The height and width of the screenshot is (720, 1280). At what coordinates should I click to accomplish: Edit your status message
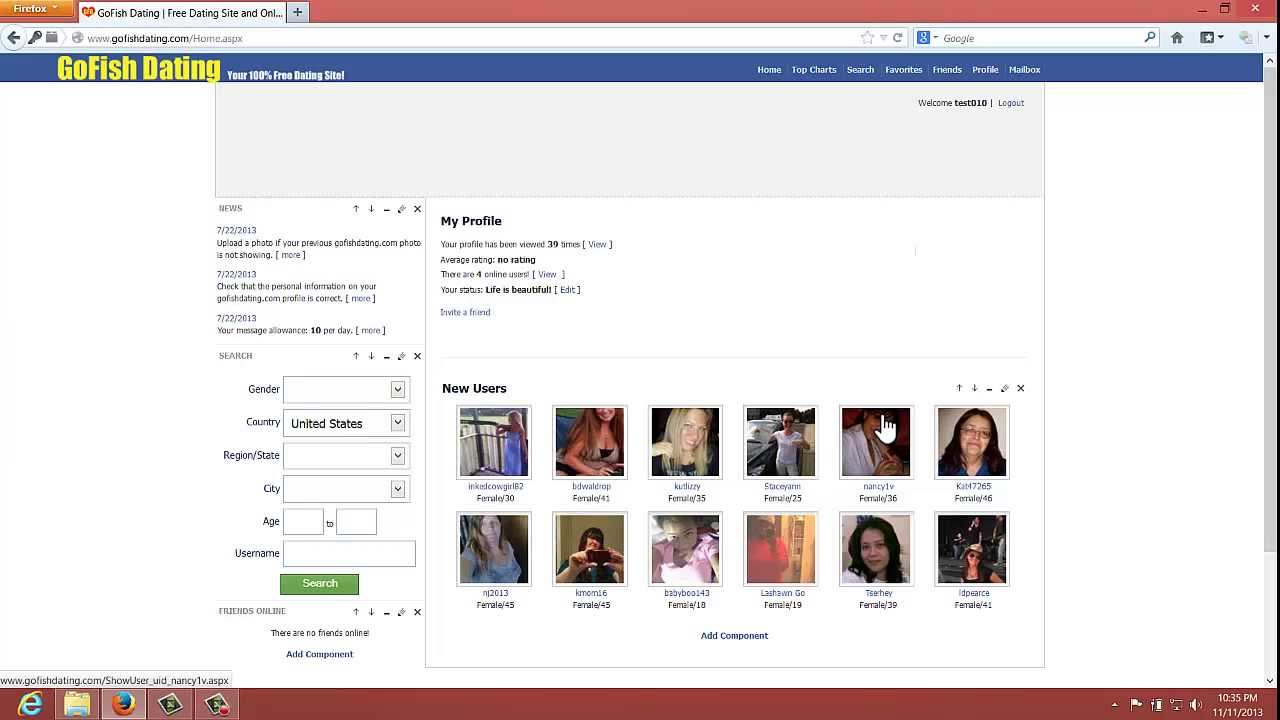click(567, 290)
